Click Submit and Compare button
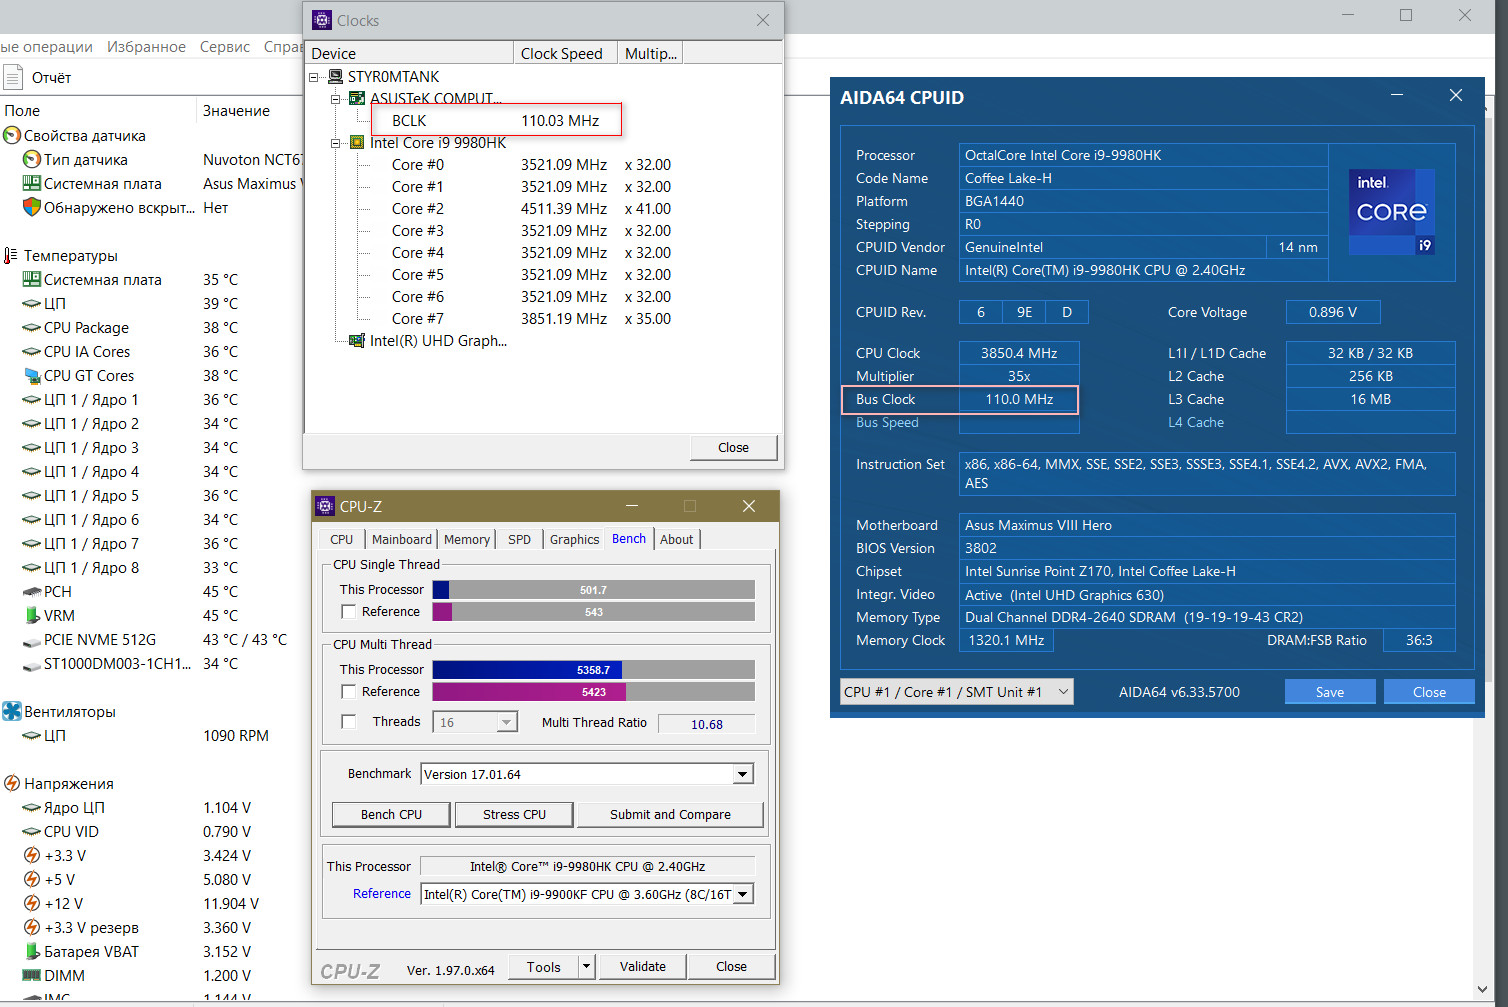1508x1007 pixels. click(670, 815)
